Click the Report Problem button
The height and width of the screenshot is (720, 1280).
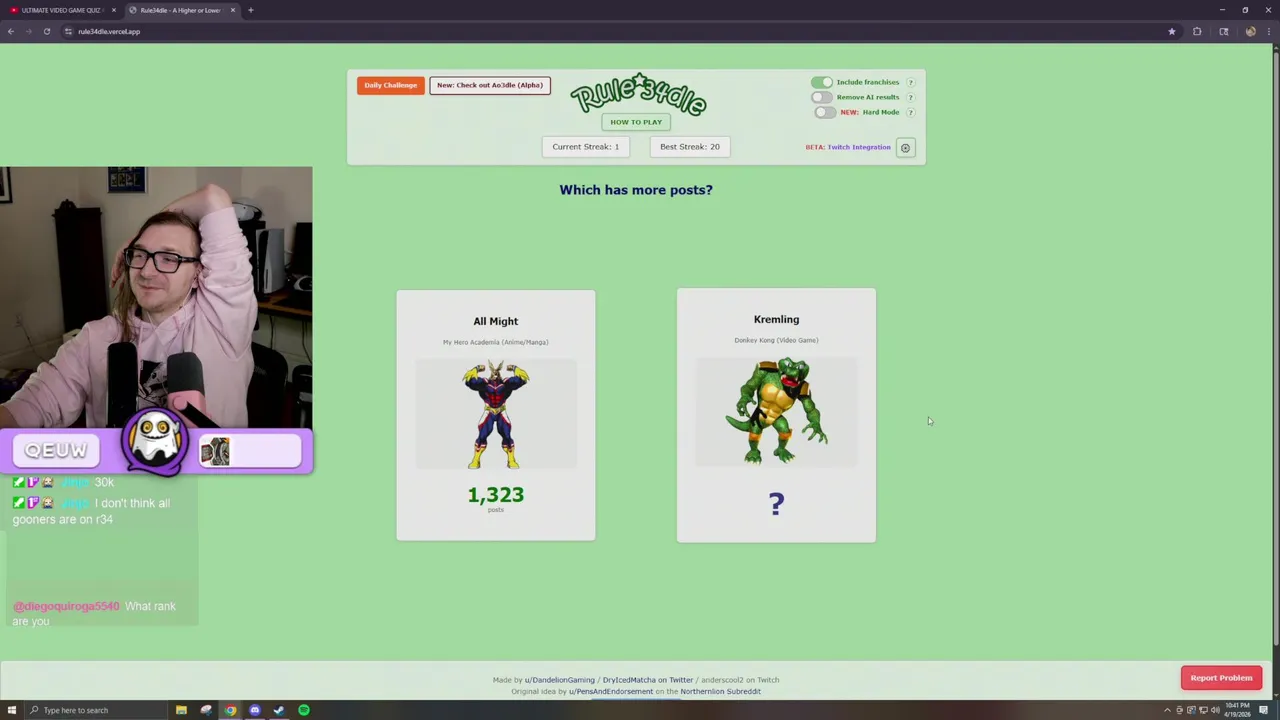[1221, 678]
